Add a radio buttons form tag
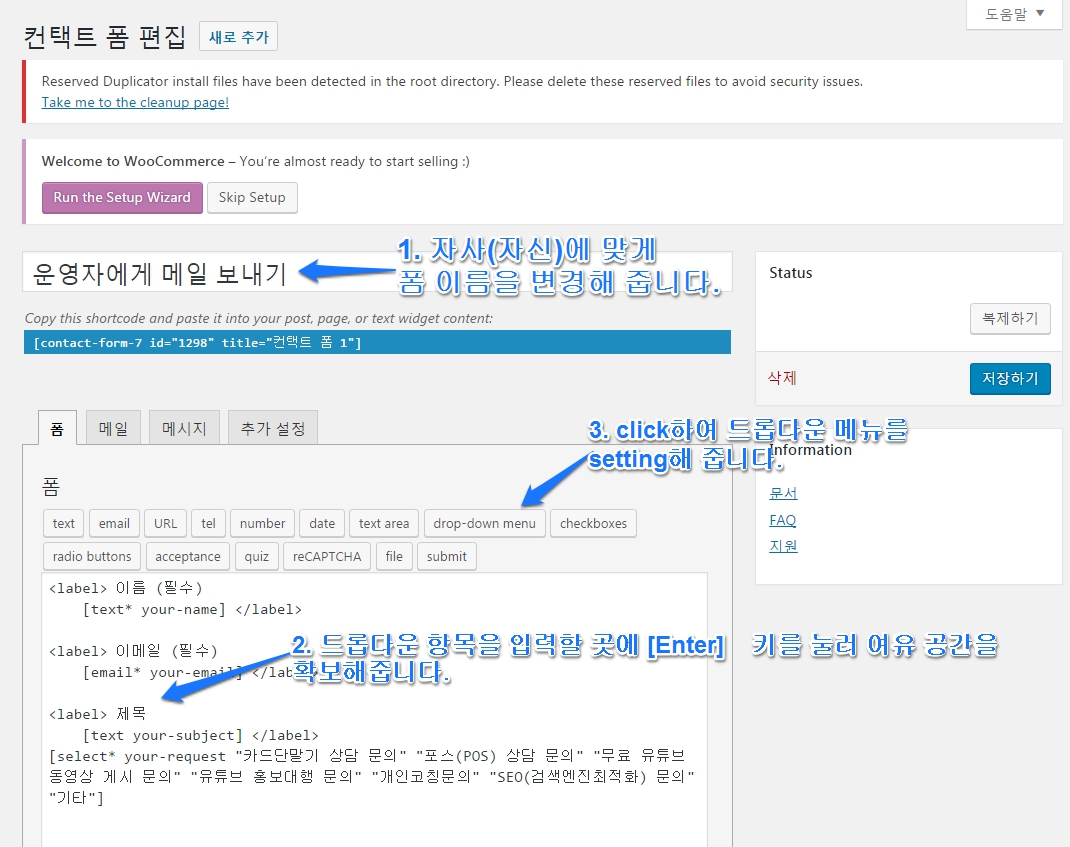The width and height of the screenshot is (1070, 847). click(91, 556)
